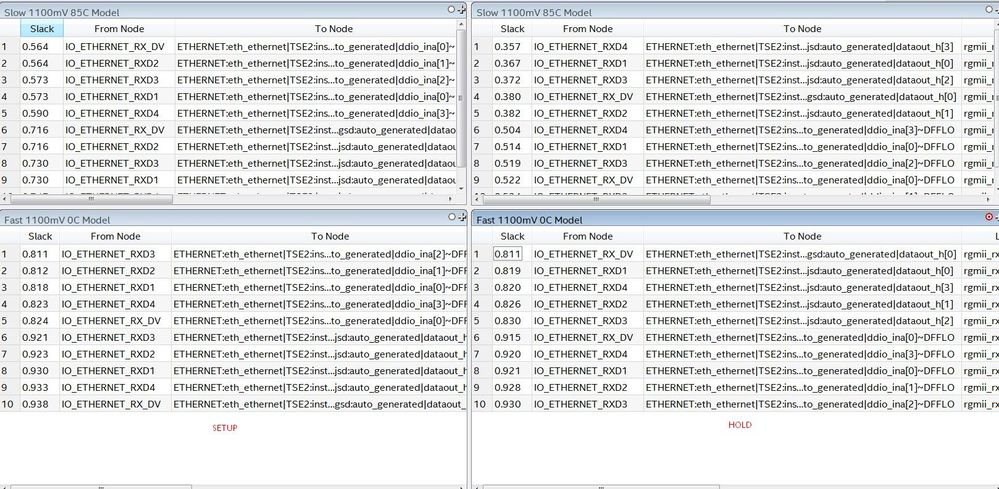Select the slack cell 0.367 for IO_ETHERNET_RXD1
999x489 pixels.
(512, 64)
